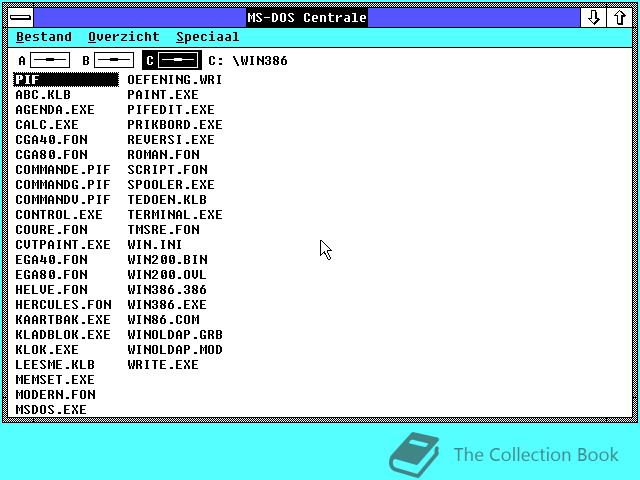Select WIN200.OVL file
The height and width of the screenshot is (480, 640).
point(167,275)
